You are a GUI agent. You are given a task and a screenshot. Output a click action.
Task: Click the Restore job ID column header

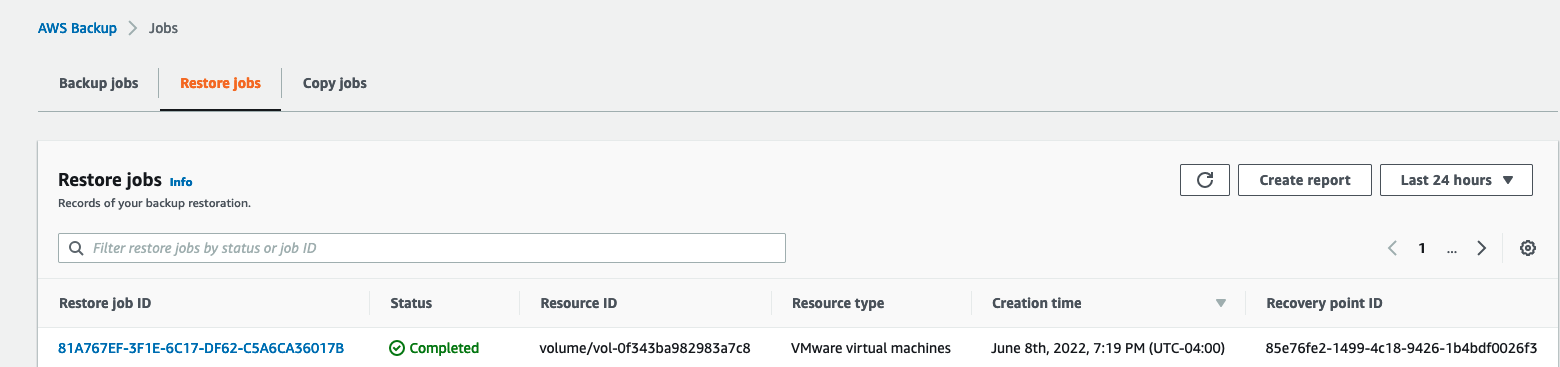[x=105, y=303]
